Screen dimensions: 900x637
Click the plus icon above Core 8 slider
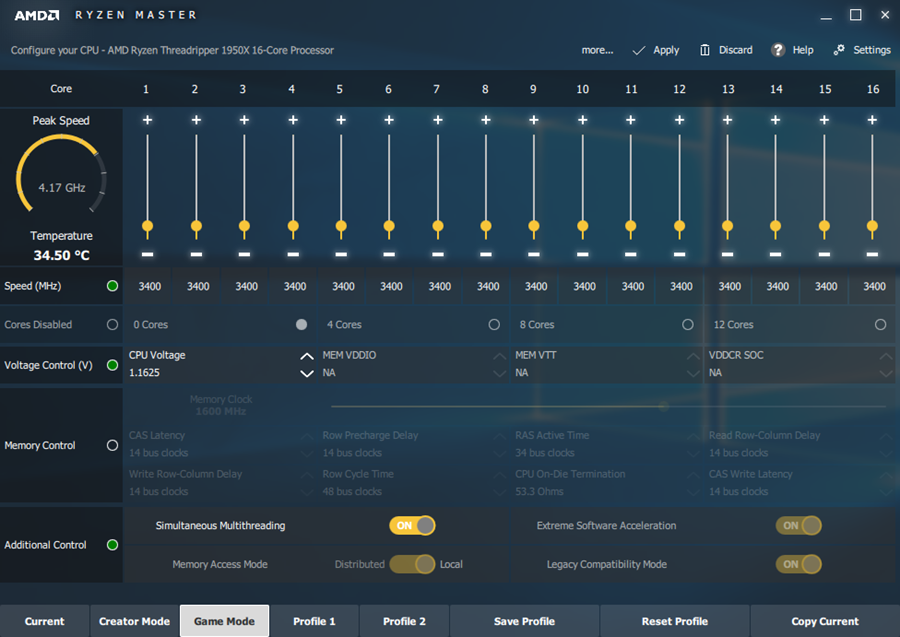[486, 120]
